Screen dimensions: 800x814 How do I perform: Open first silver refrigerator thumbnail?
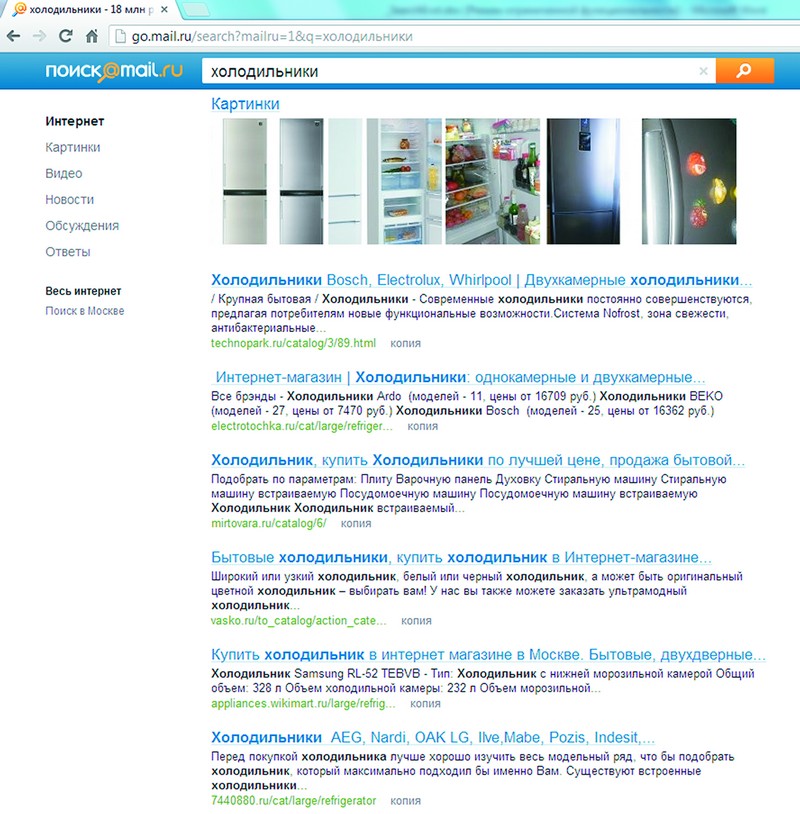[245, 181]
